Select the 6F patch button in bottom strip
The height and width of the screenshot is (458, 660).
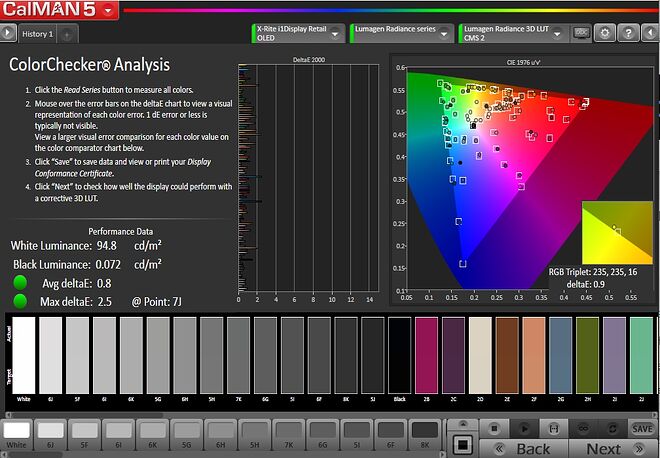coord(391,434)
